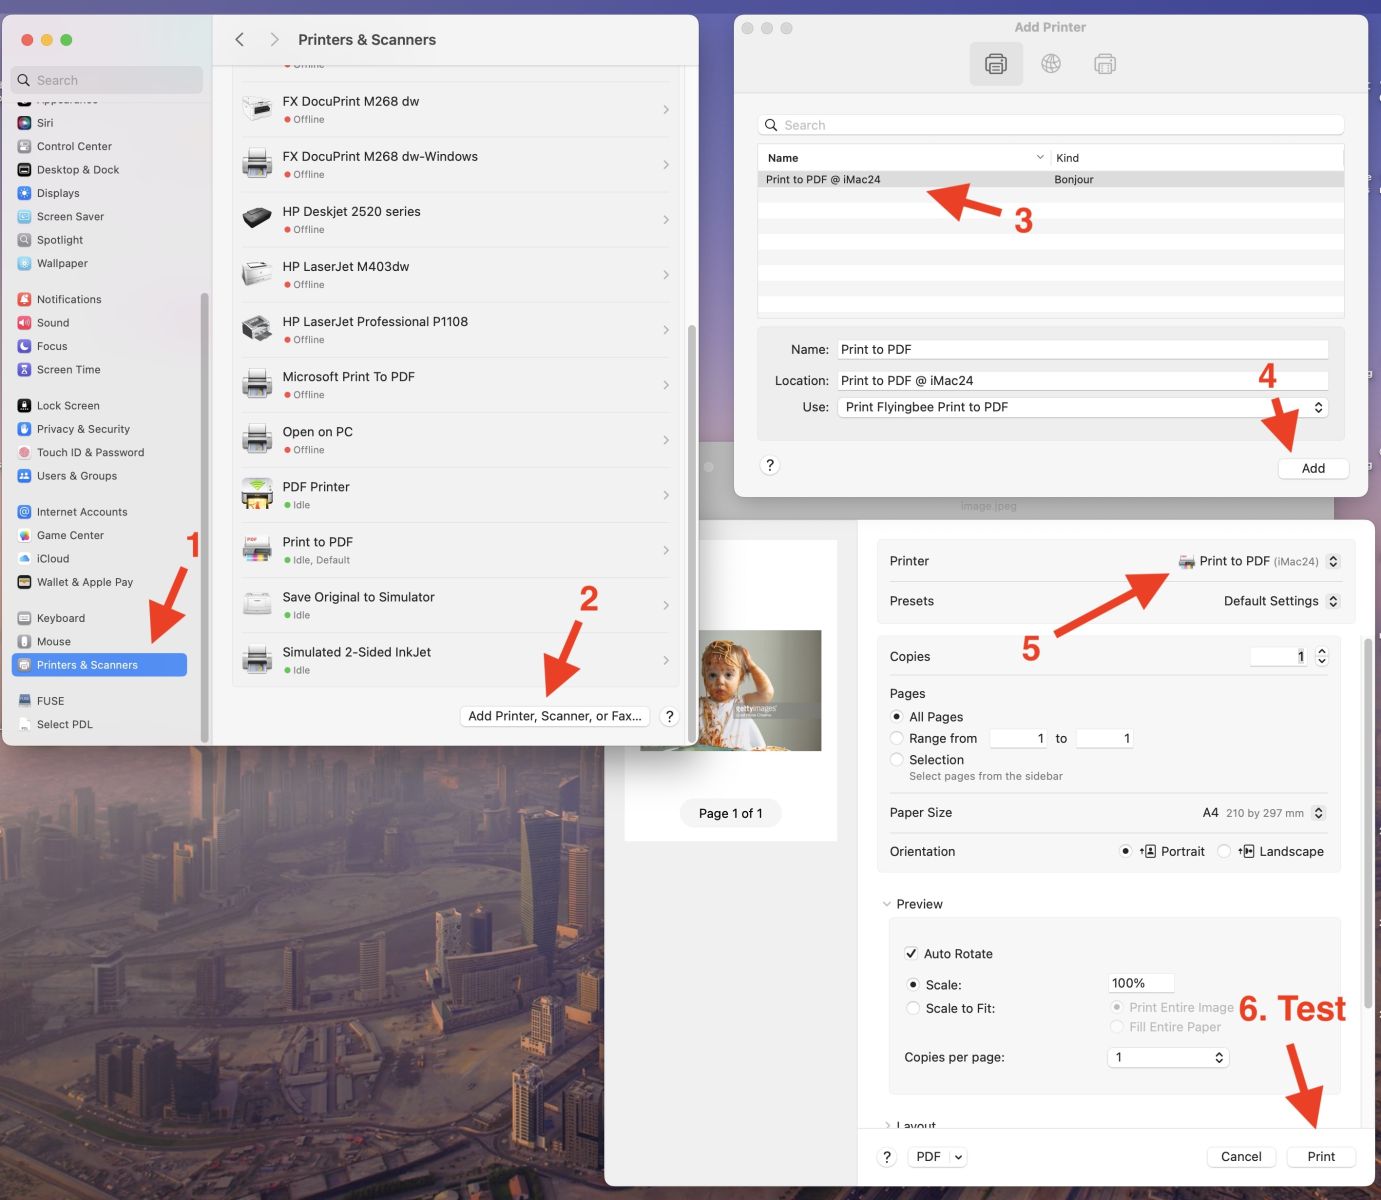Go back using the left chevron arrow

(x=240, y=40)
